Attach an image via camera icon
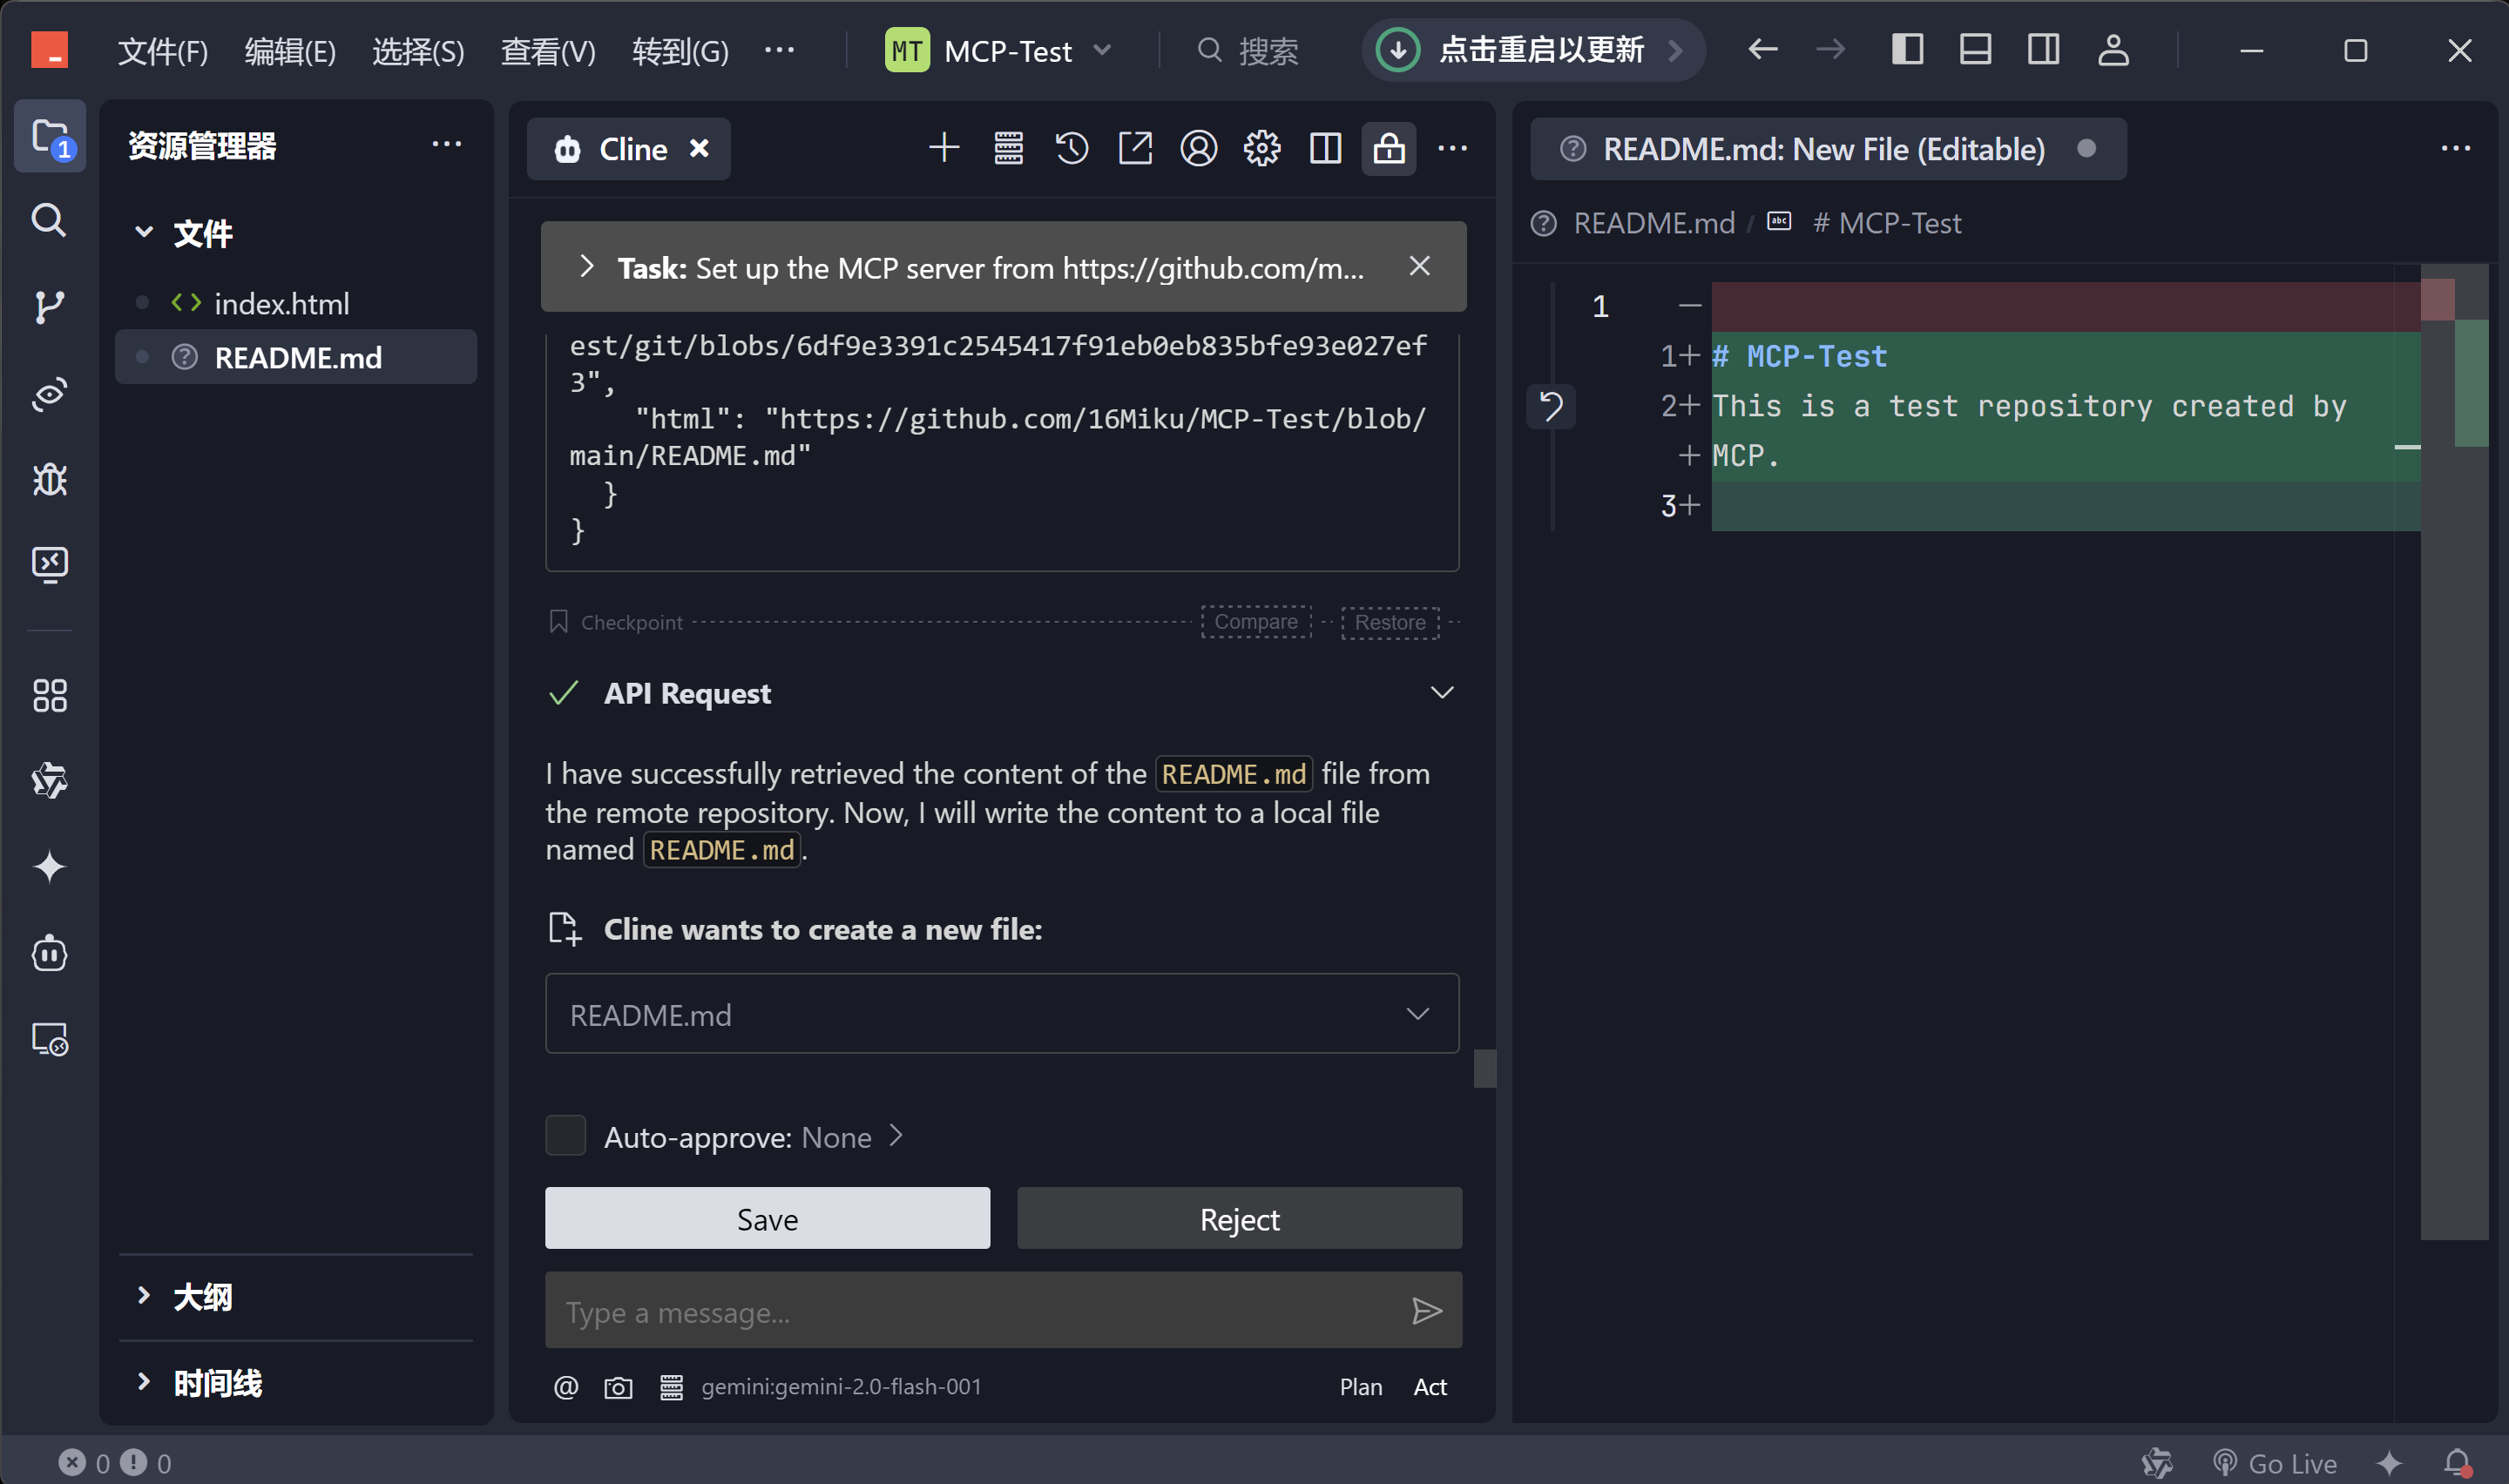 click(x=617, y=1387)
